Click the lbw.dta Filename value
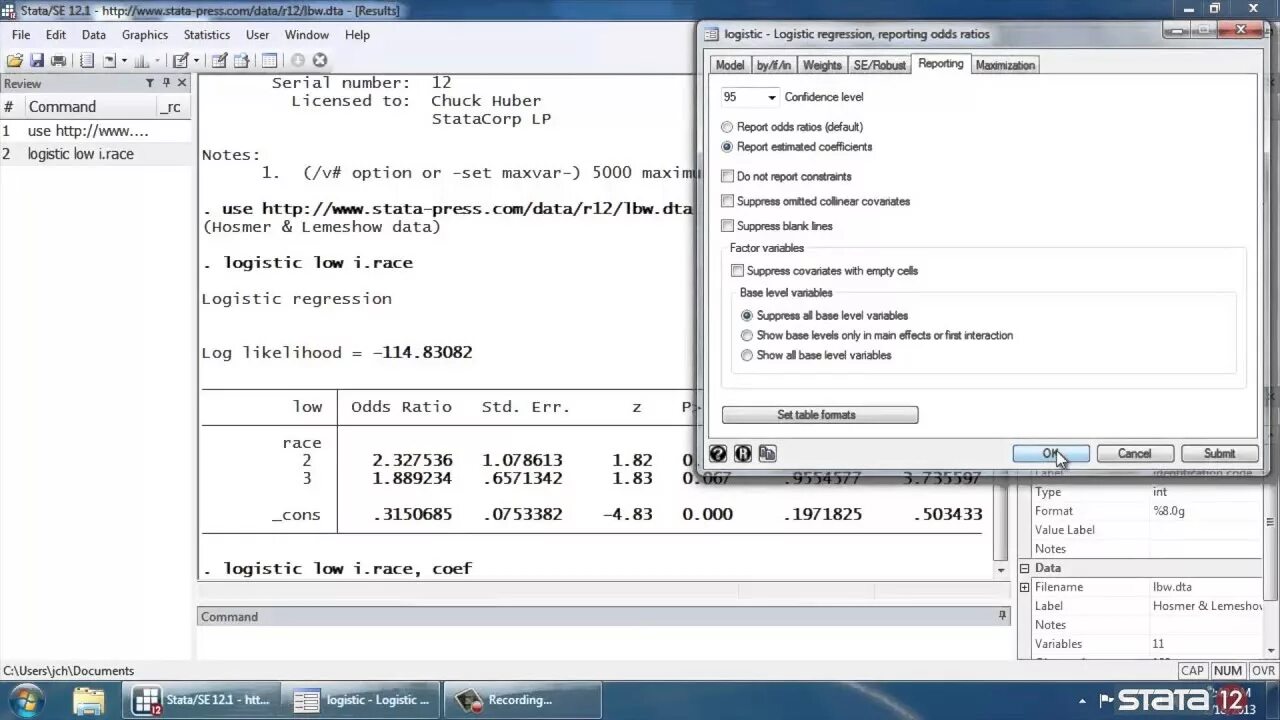The width and height of the screenshot is (1280, 720). (1172, 587)
